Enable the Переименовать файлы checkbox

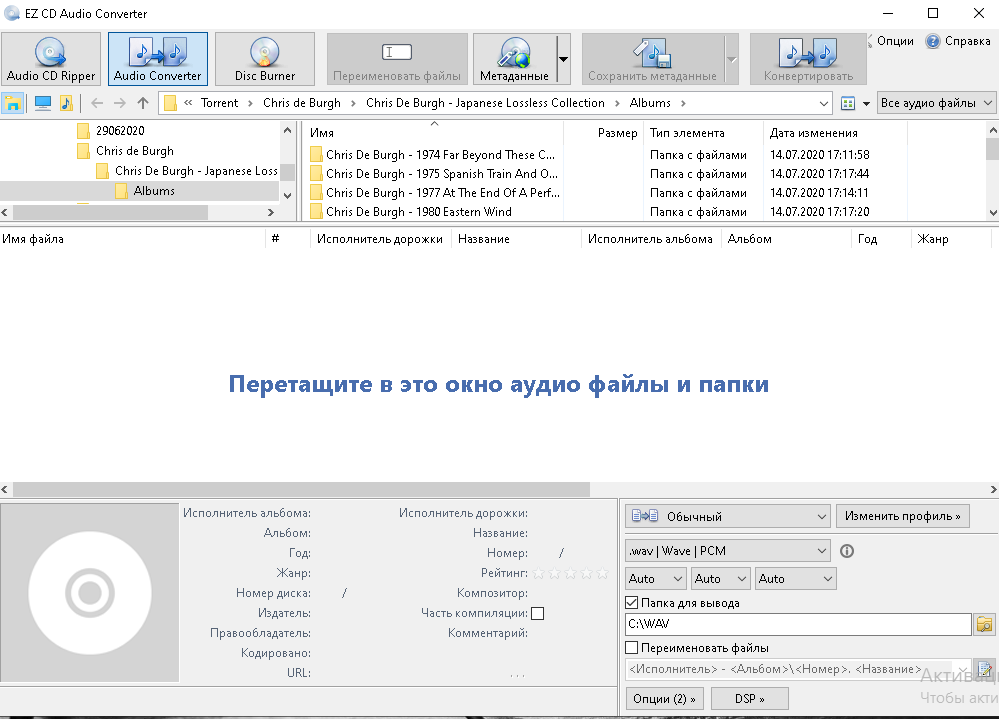tap(632, 648)
